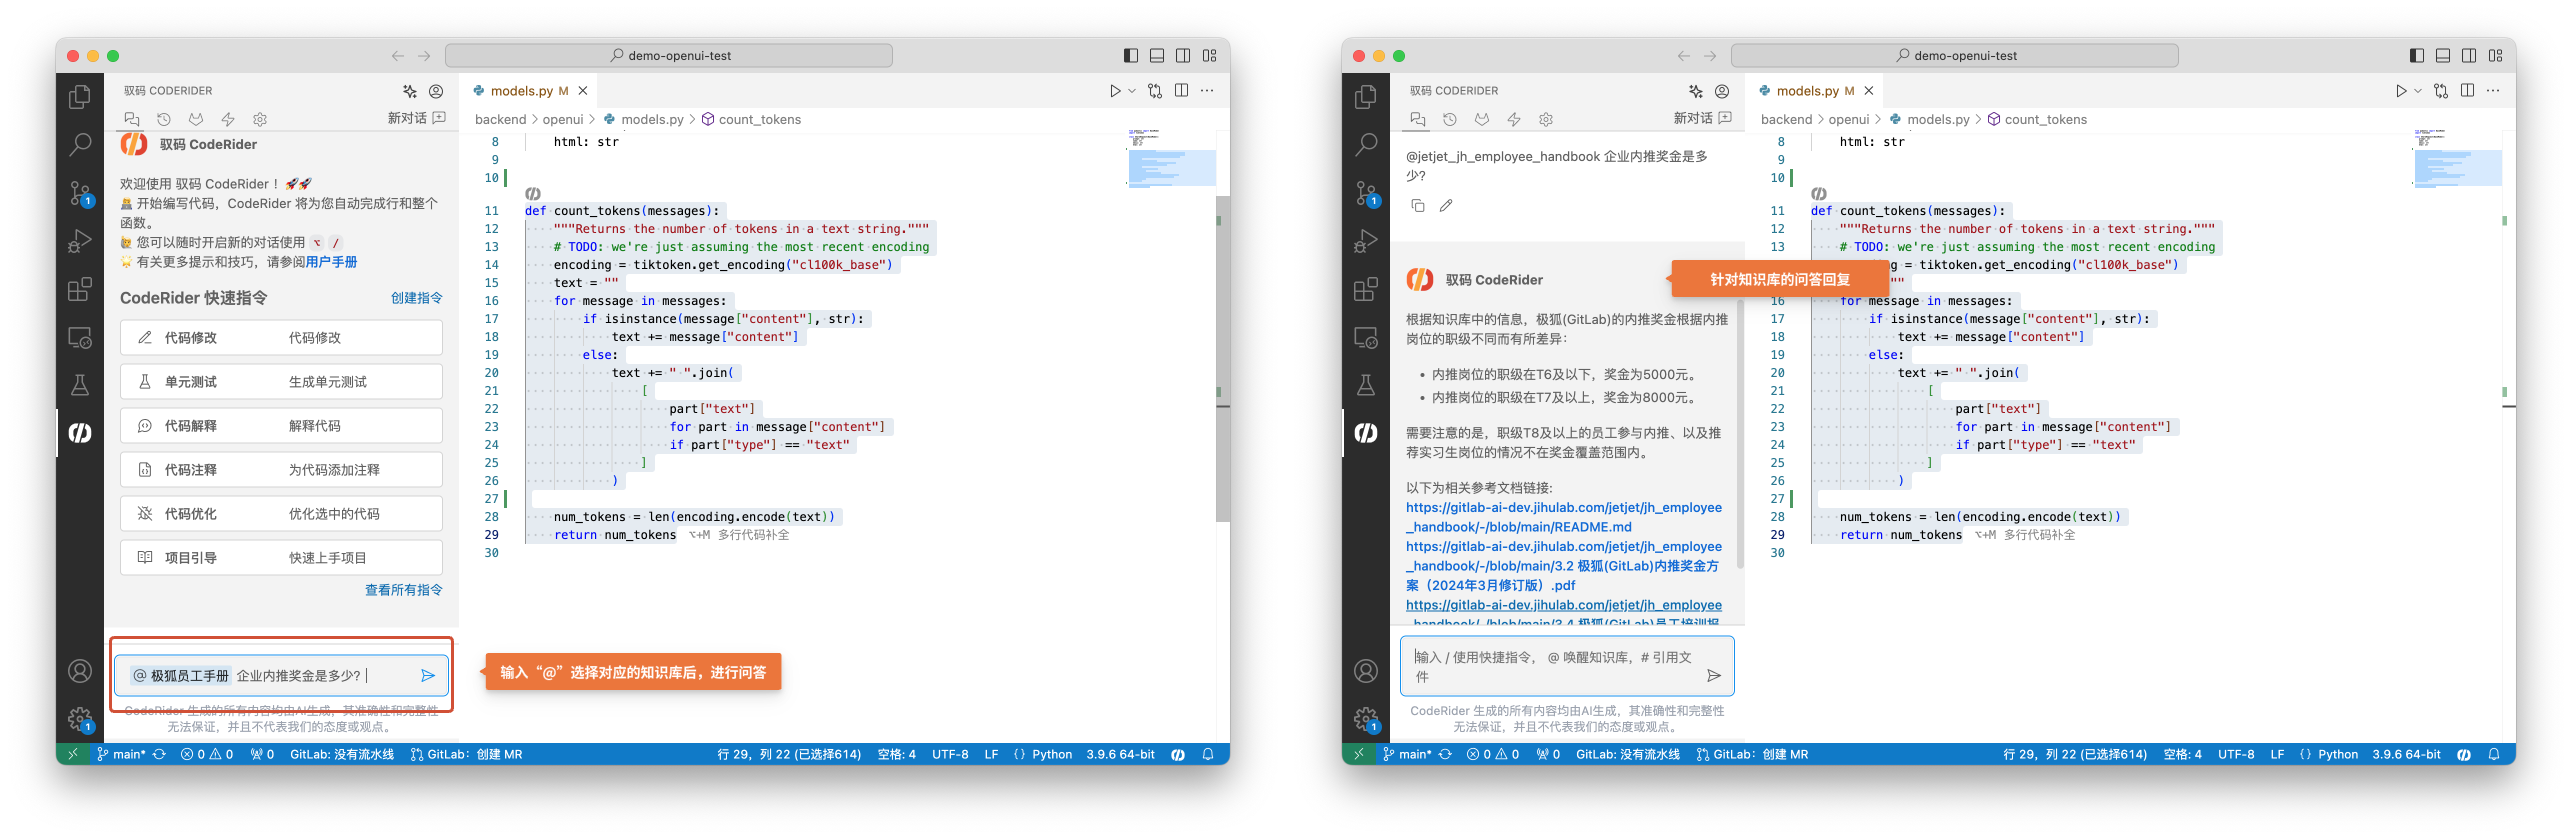Click sparkle icon in left CodeRider header
The image size is (2572, 839).
point(410,91)
